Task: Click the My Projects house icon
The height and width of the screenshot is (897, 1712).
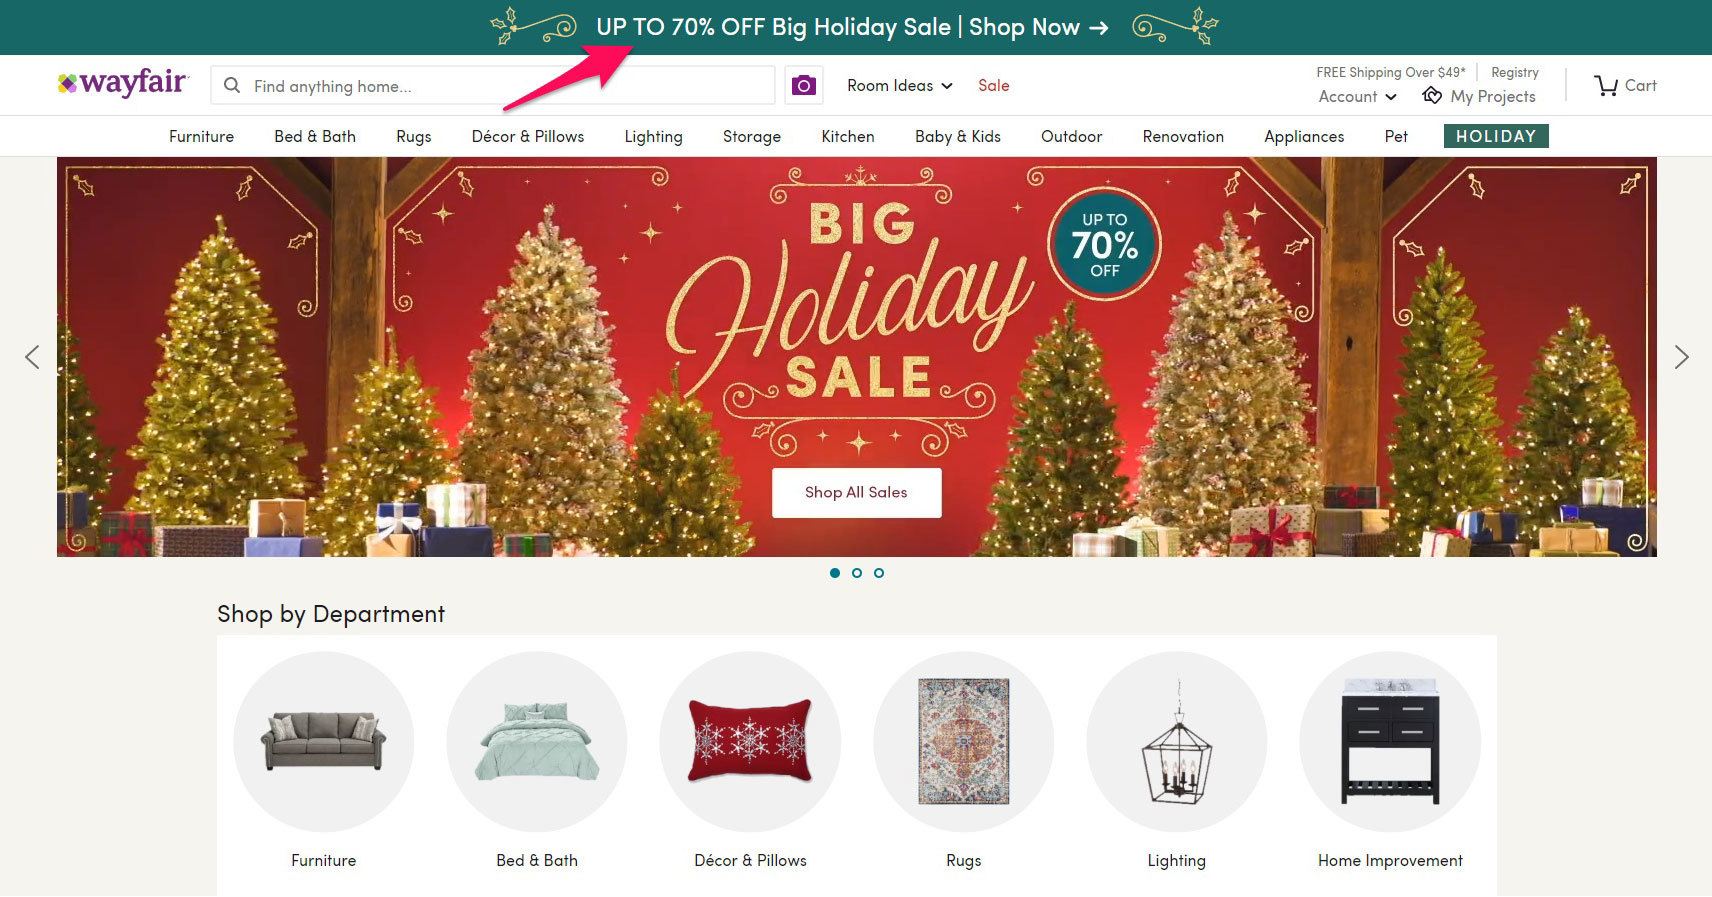Action: coord(1432,95)
